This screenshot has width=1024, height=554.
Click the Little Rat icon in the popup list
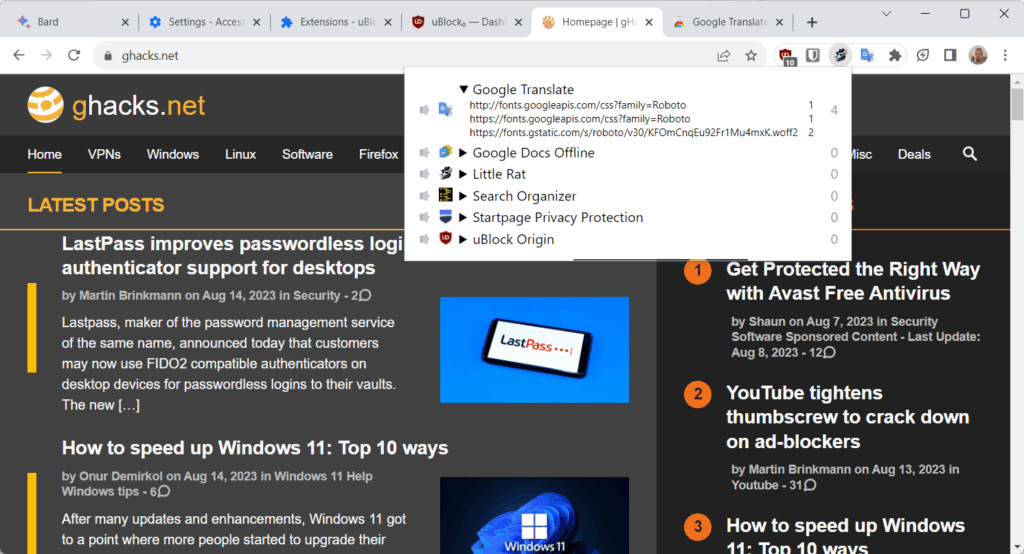[445, 174]
